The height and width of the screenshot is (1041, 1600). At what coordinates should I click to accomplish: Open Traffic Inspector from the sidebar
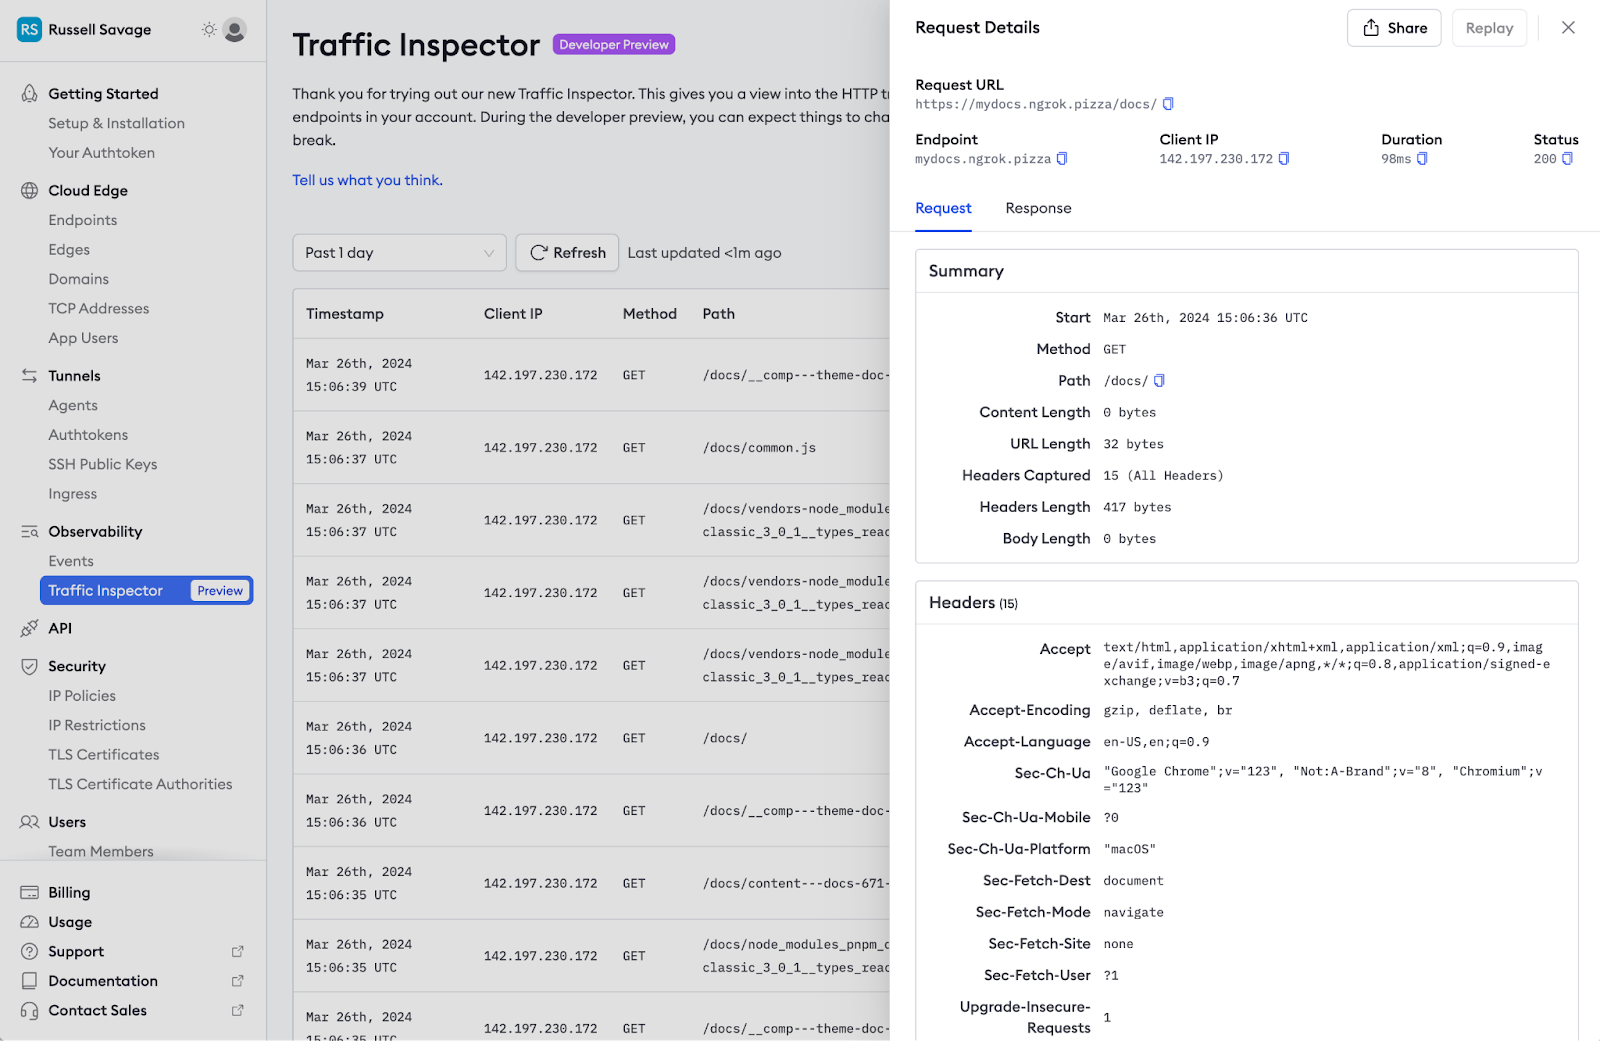coord(108,590)
